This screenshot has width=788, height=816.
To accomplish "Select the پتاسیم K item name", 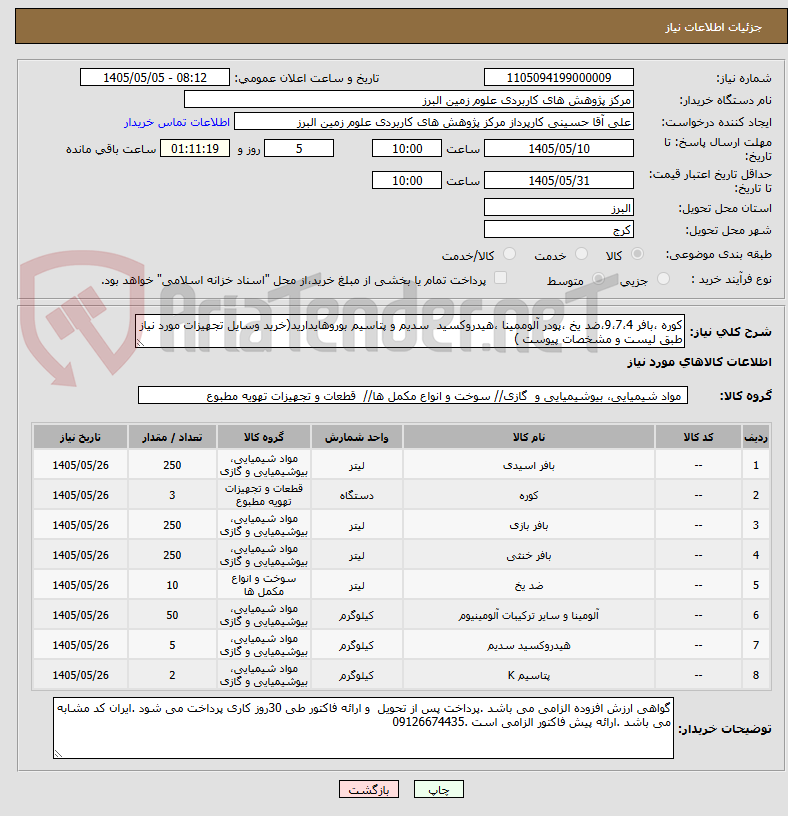I will point(529,675).
